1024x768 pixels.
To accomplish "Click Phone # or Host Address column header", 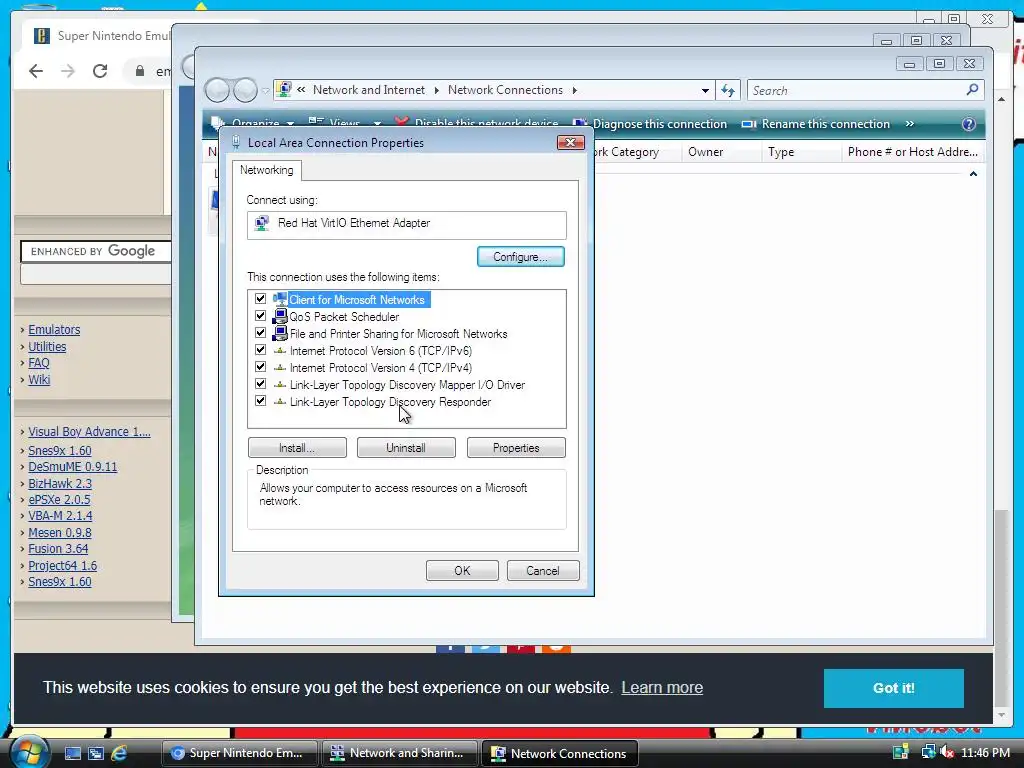I will [x=912, y=152].
